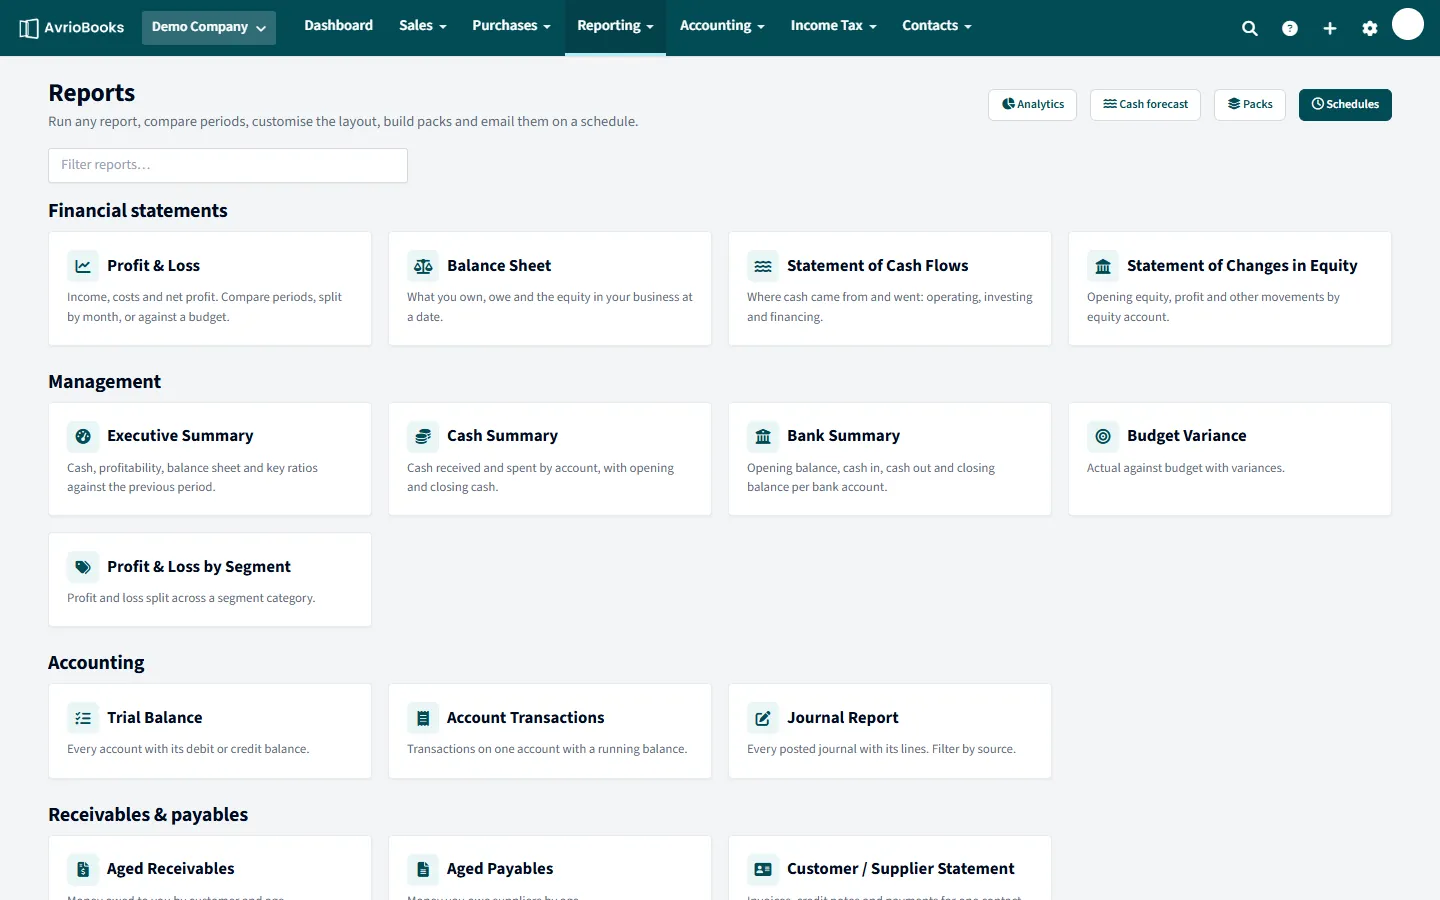
Task: Expand the Income Tax menu
Action: pos(834,26)
